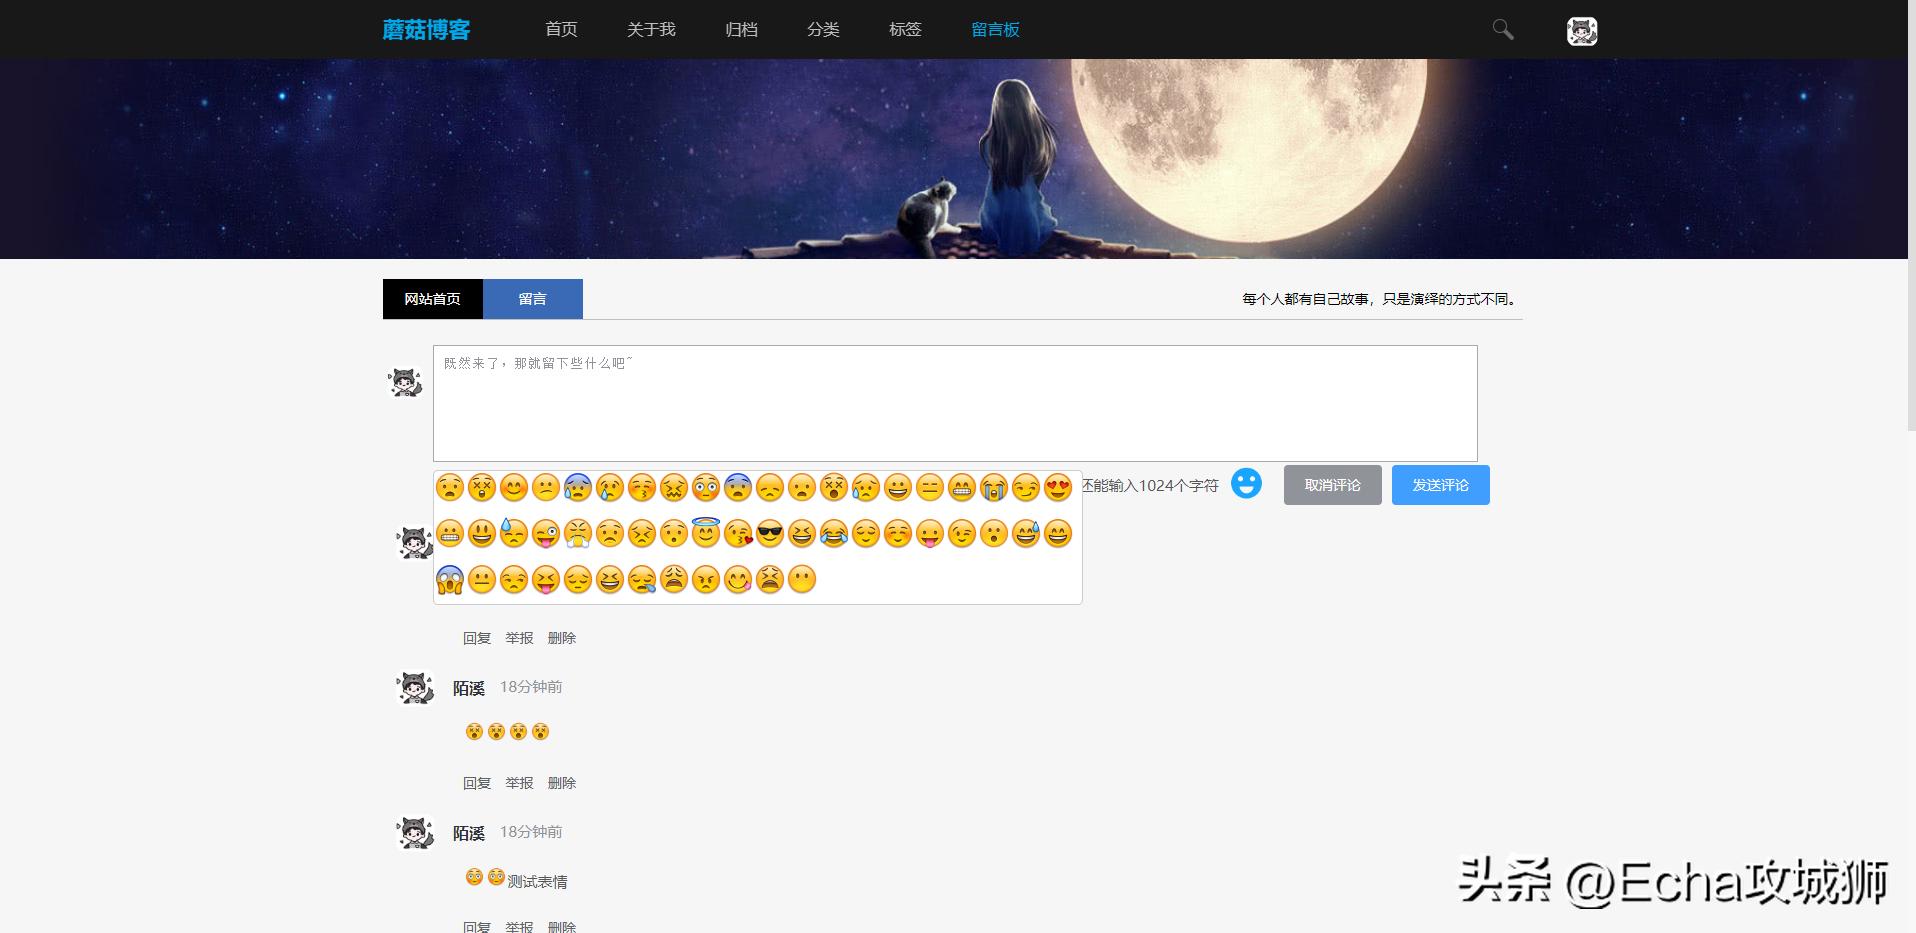Click 举报 under 陌溪's comment
The image size is (1916, 933).
tap(519, 783)
